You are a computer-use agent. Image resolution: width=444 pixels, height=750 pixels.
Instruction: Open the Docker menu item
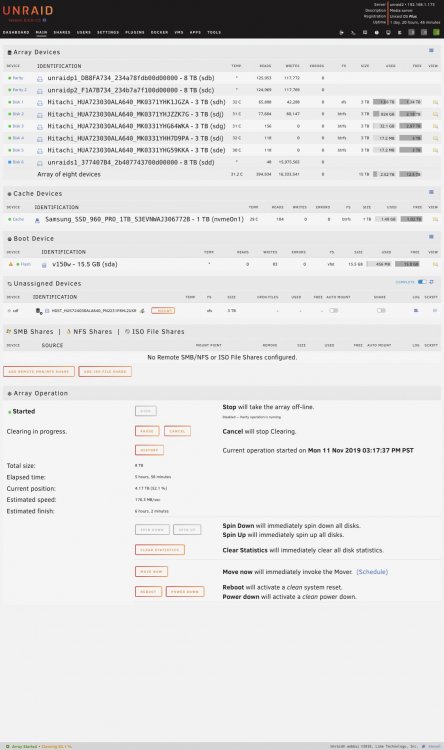coord(159,33)
